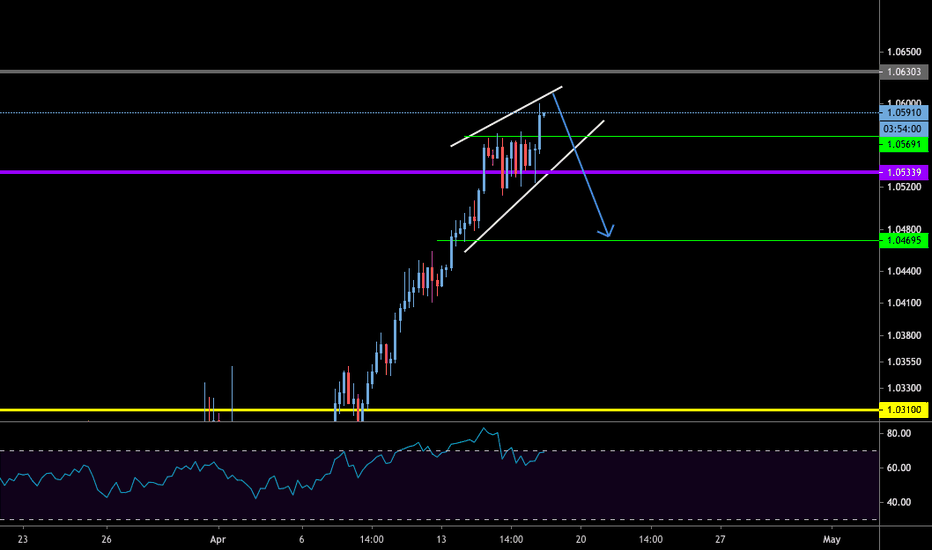Select the upper white wedge trendline
This screenshot has height=550, width=932.
click(506, 117)
